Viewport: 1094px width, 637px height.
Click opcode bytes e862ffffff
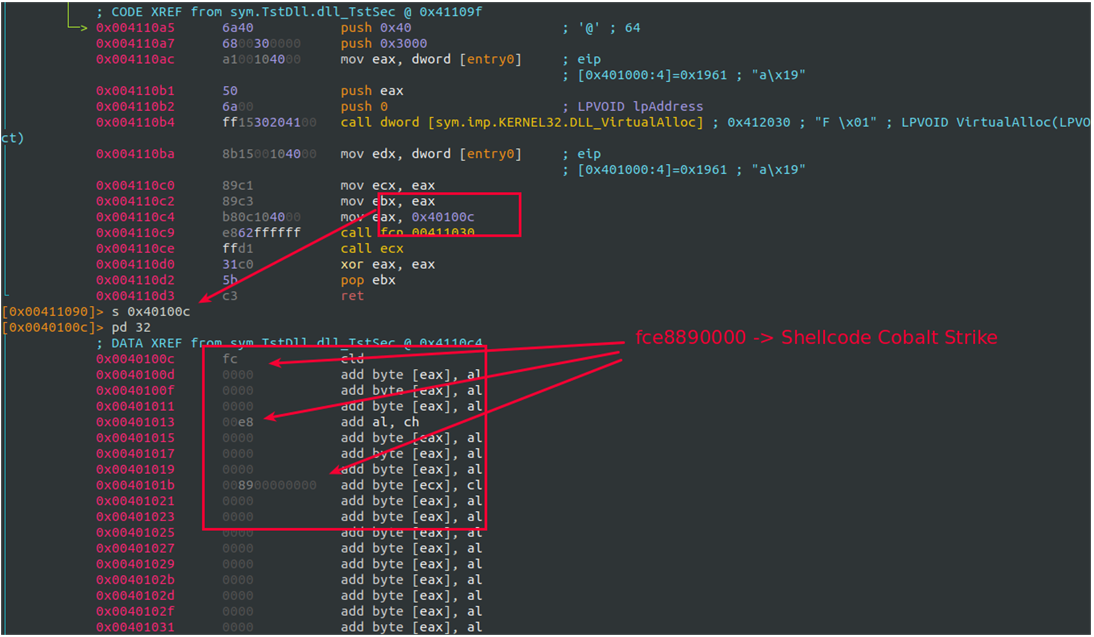pyautogui.click(x=262, y=232)
